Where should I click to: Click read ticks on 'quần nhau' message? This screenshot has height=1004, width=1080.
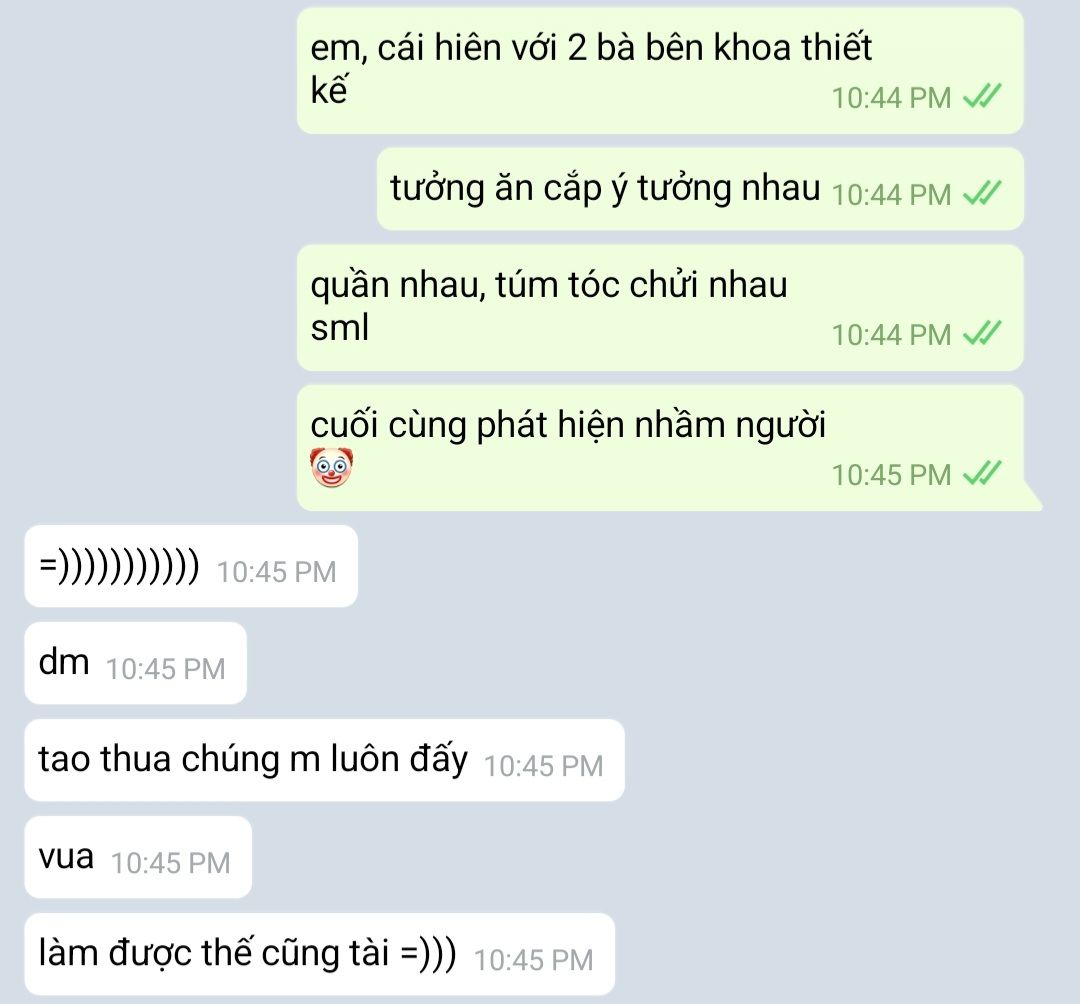[x=982, y=334]
